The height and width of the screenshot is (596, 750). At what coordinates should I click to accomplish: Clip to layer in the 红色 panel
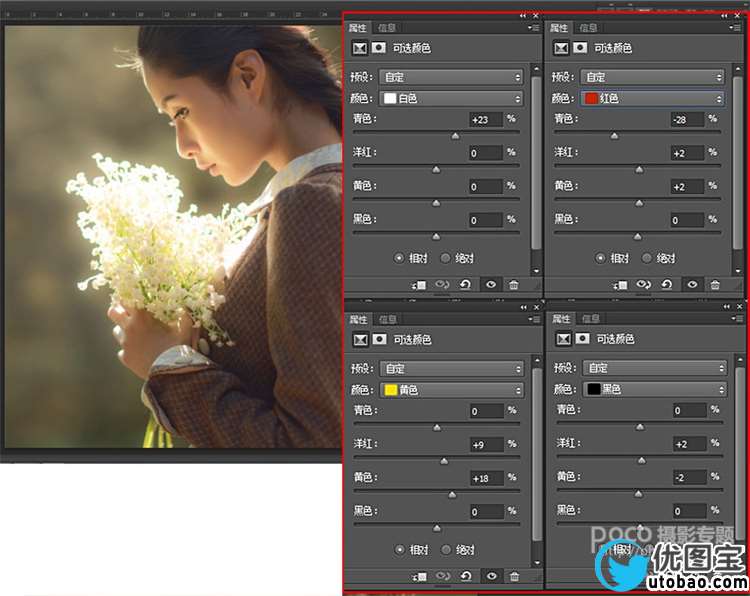621,285
